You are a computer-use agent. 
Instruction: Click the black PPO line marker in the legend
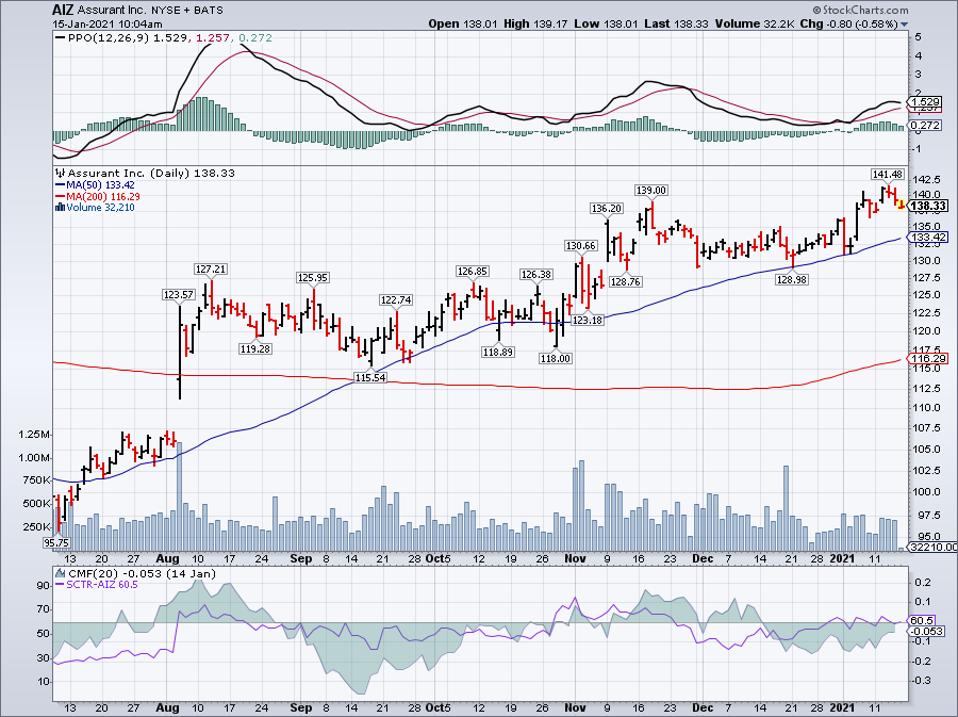(60, 38)
